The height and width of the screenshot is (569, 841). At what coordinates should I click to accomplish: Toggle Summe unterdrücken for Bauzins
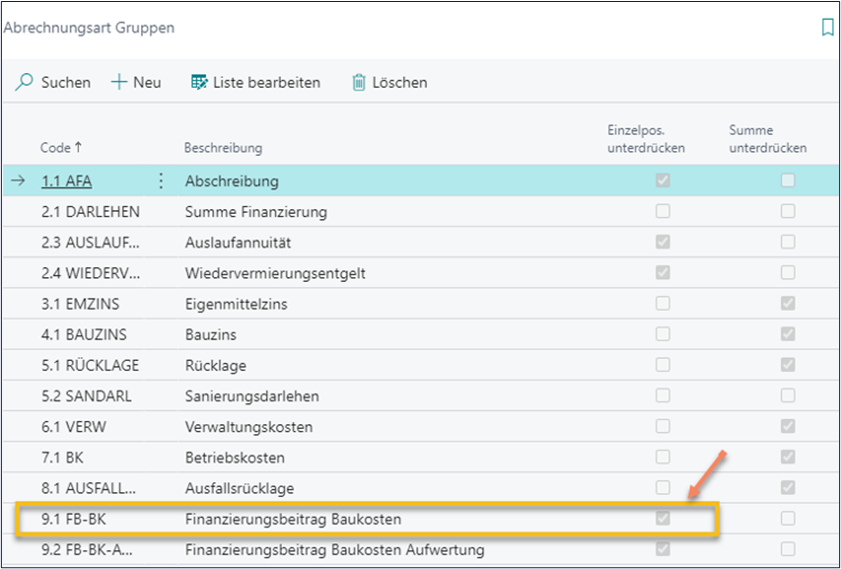click(x=788, y=334)
